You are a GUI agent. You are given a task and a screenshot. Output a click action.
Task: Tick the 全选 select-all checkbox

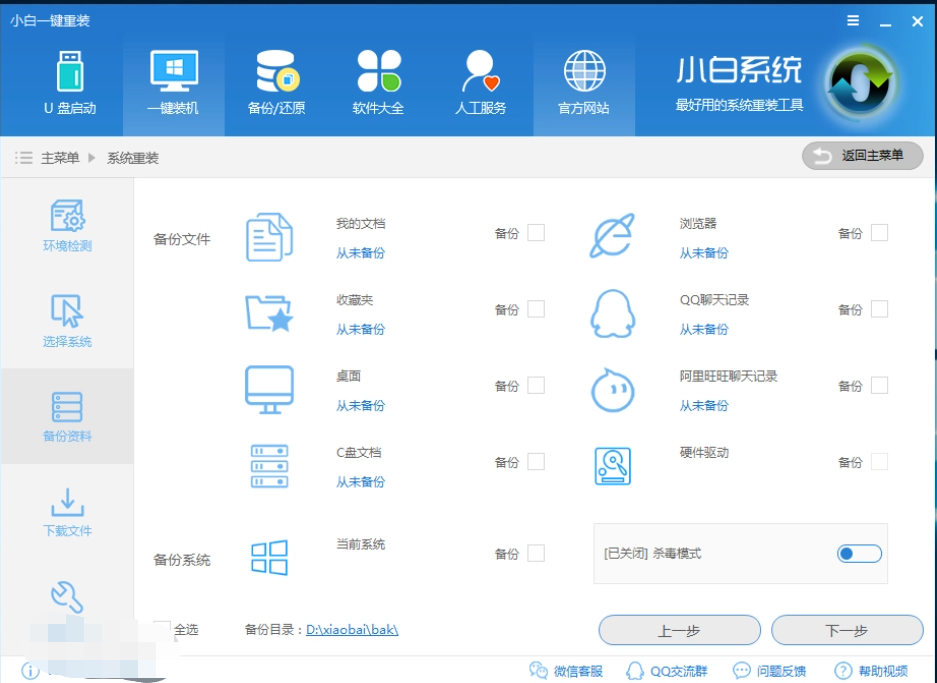tap(162, 629)
